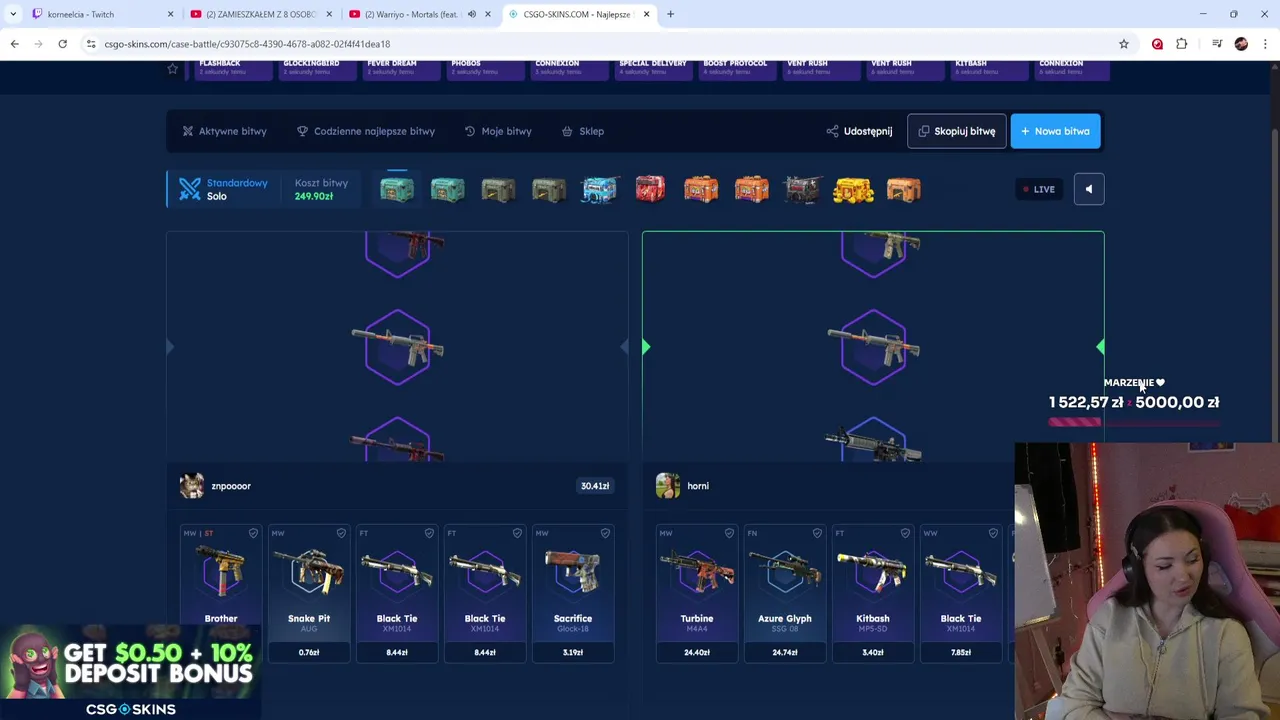
Task: Click znpoooor player avatar
Action: point(192,486)
